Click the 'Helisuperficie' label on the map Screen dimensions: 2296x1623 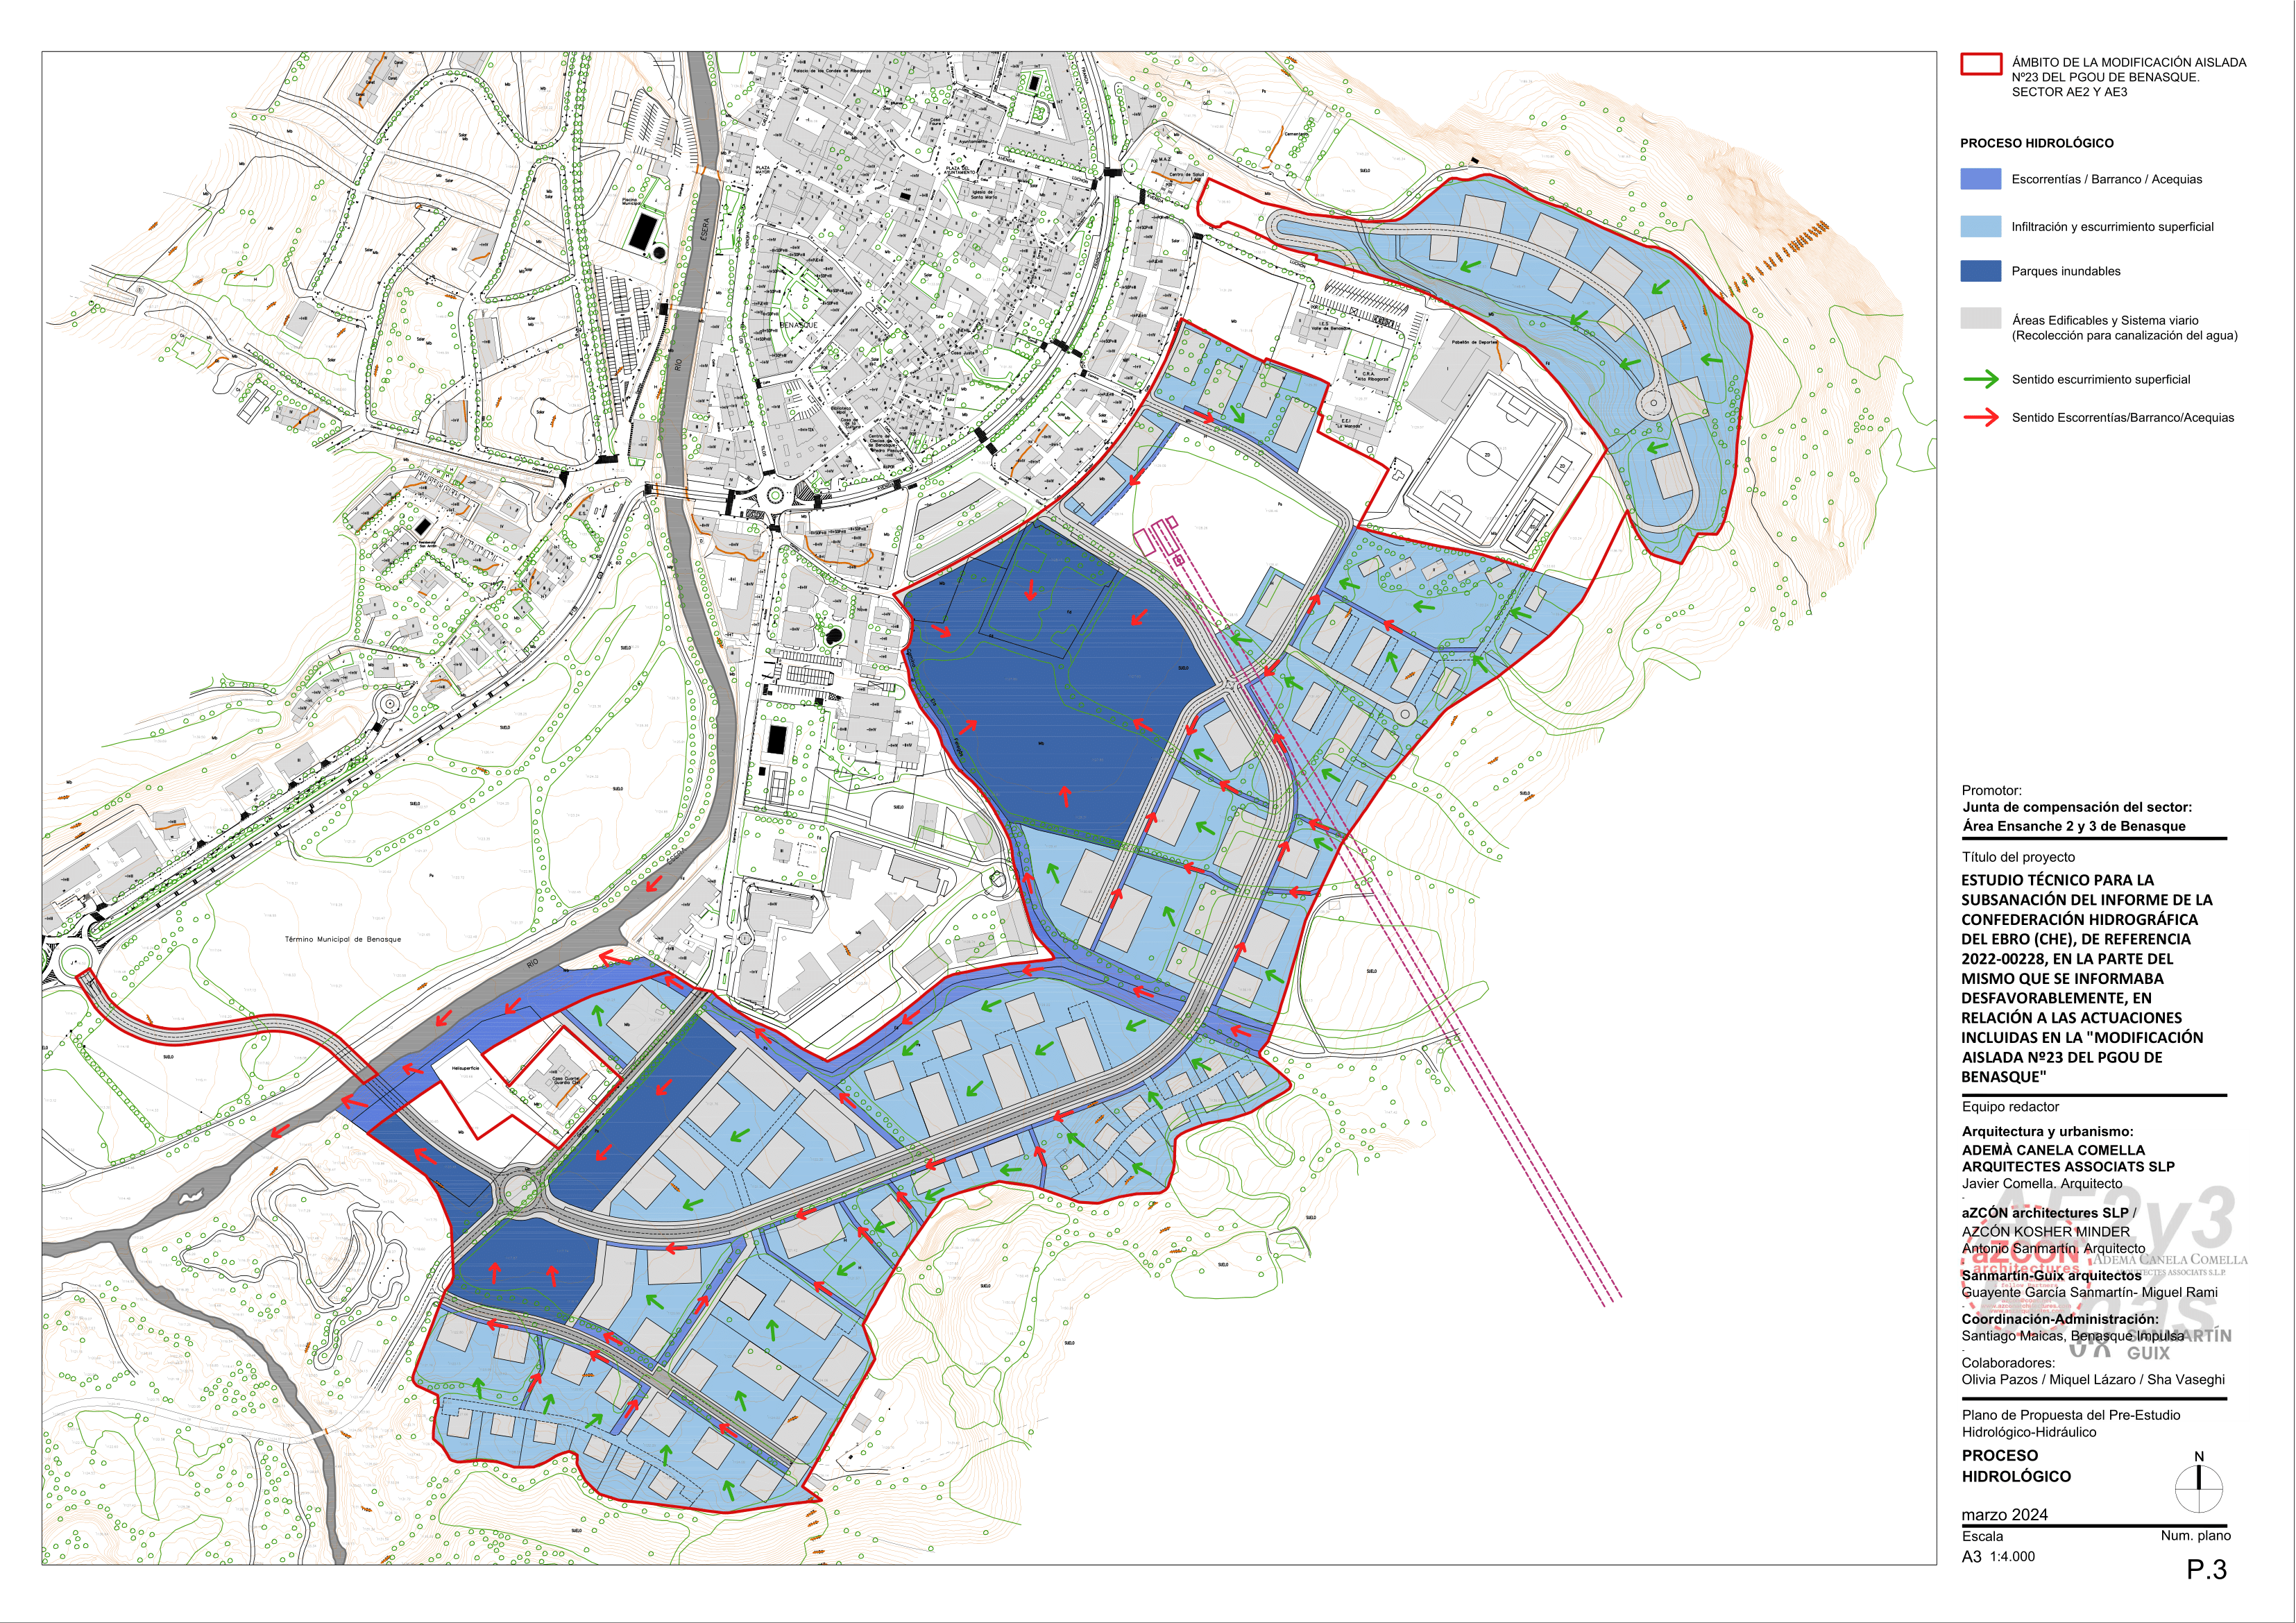[x=466, y=1069]
